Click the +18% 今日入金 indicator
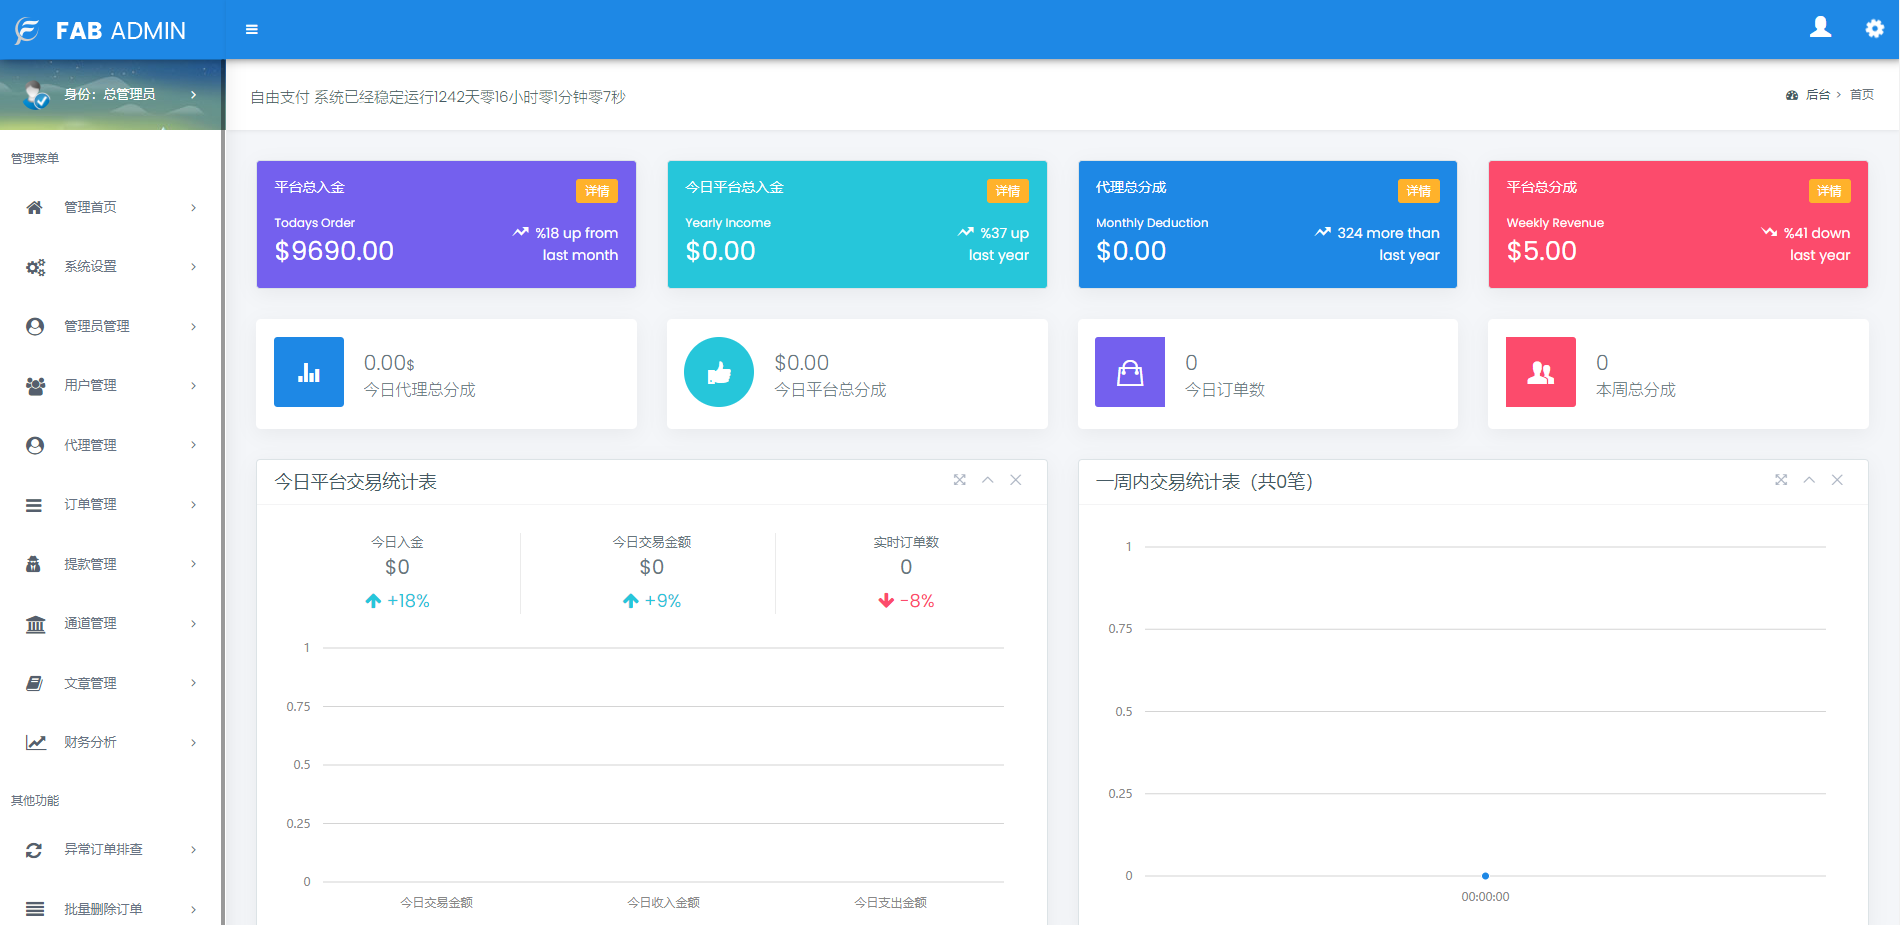1900x925 pixels. [x=397, y=601]
